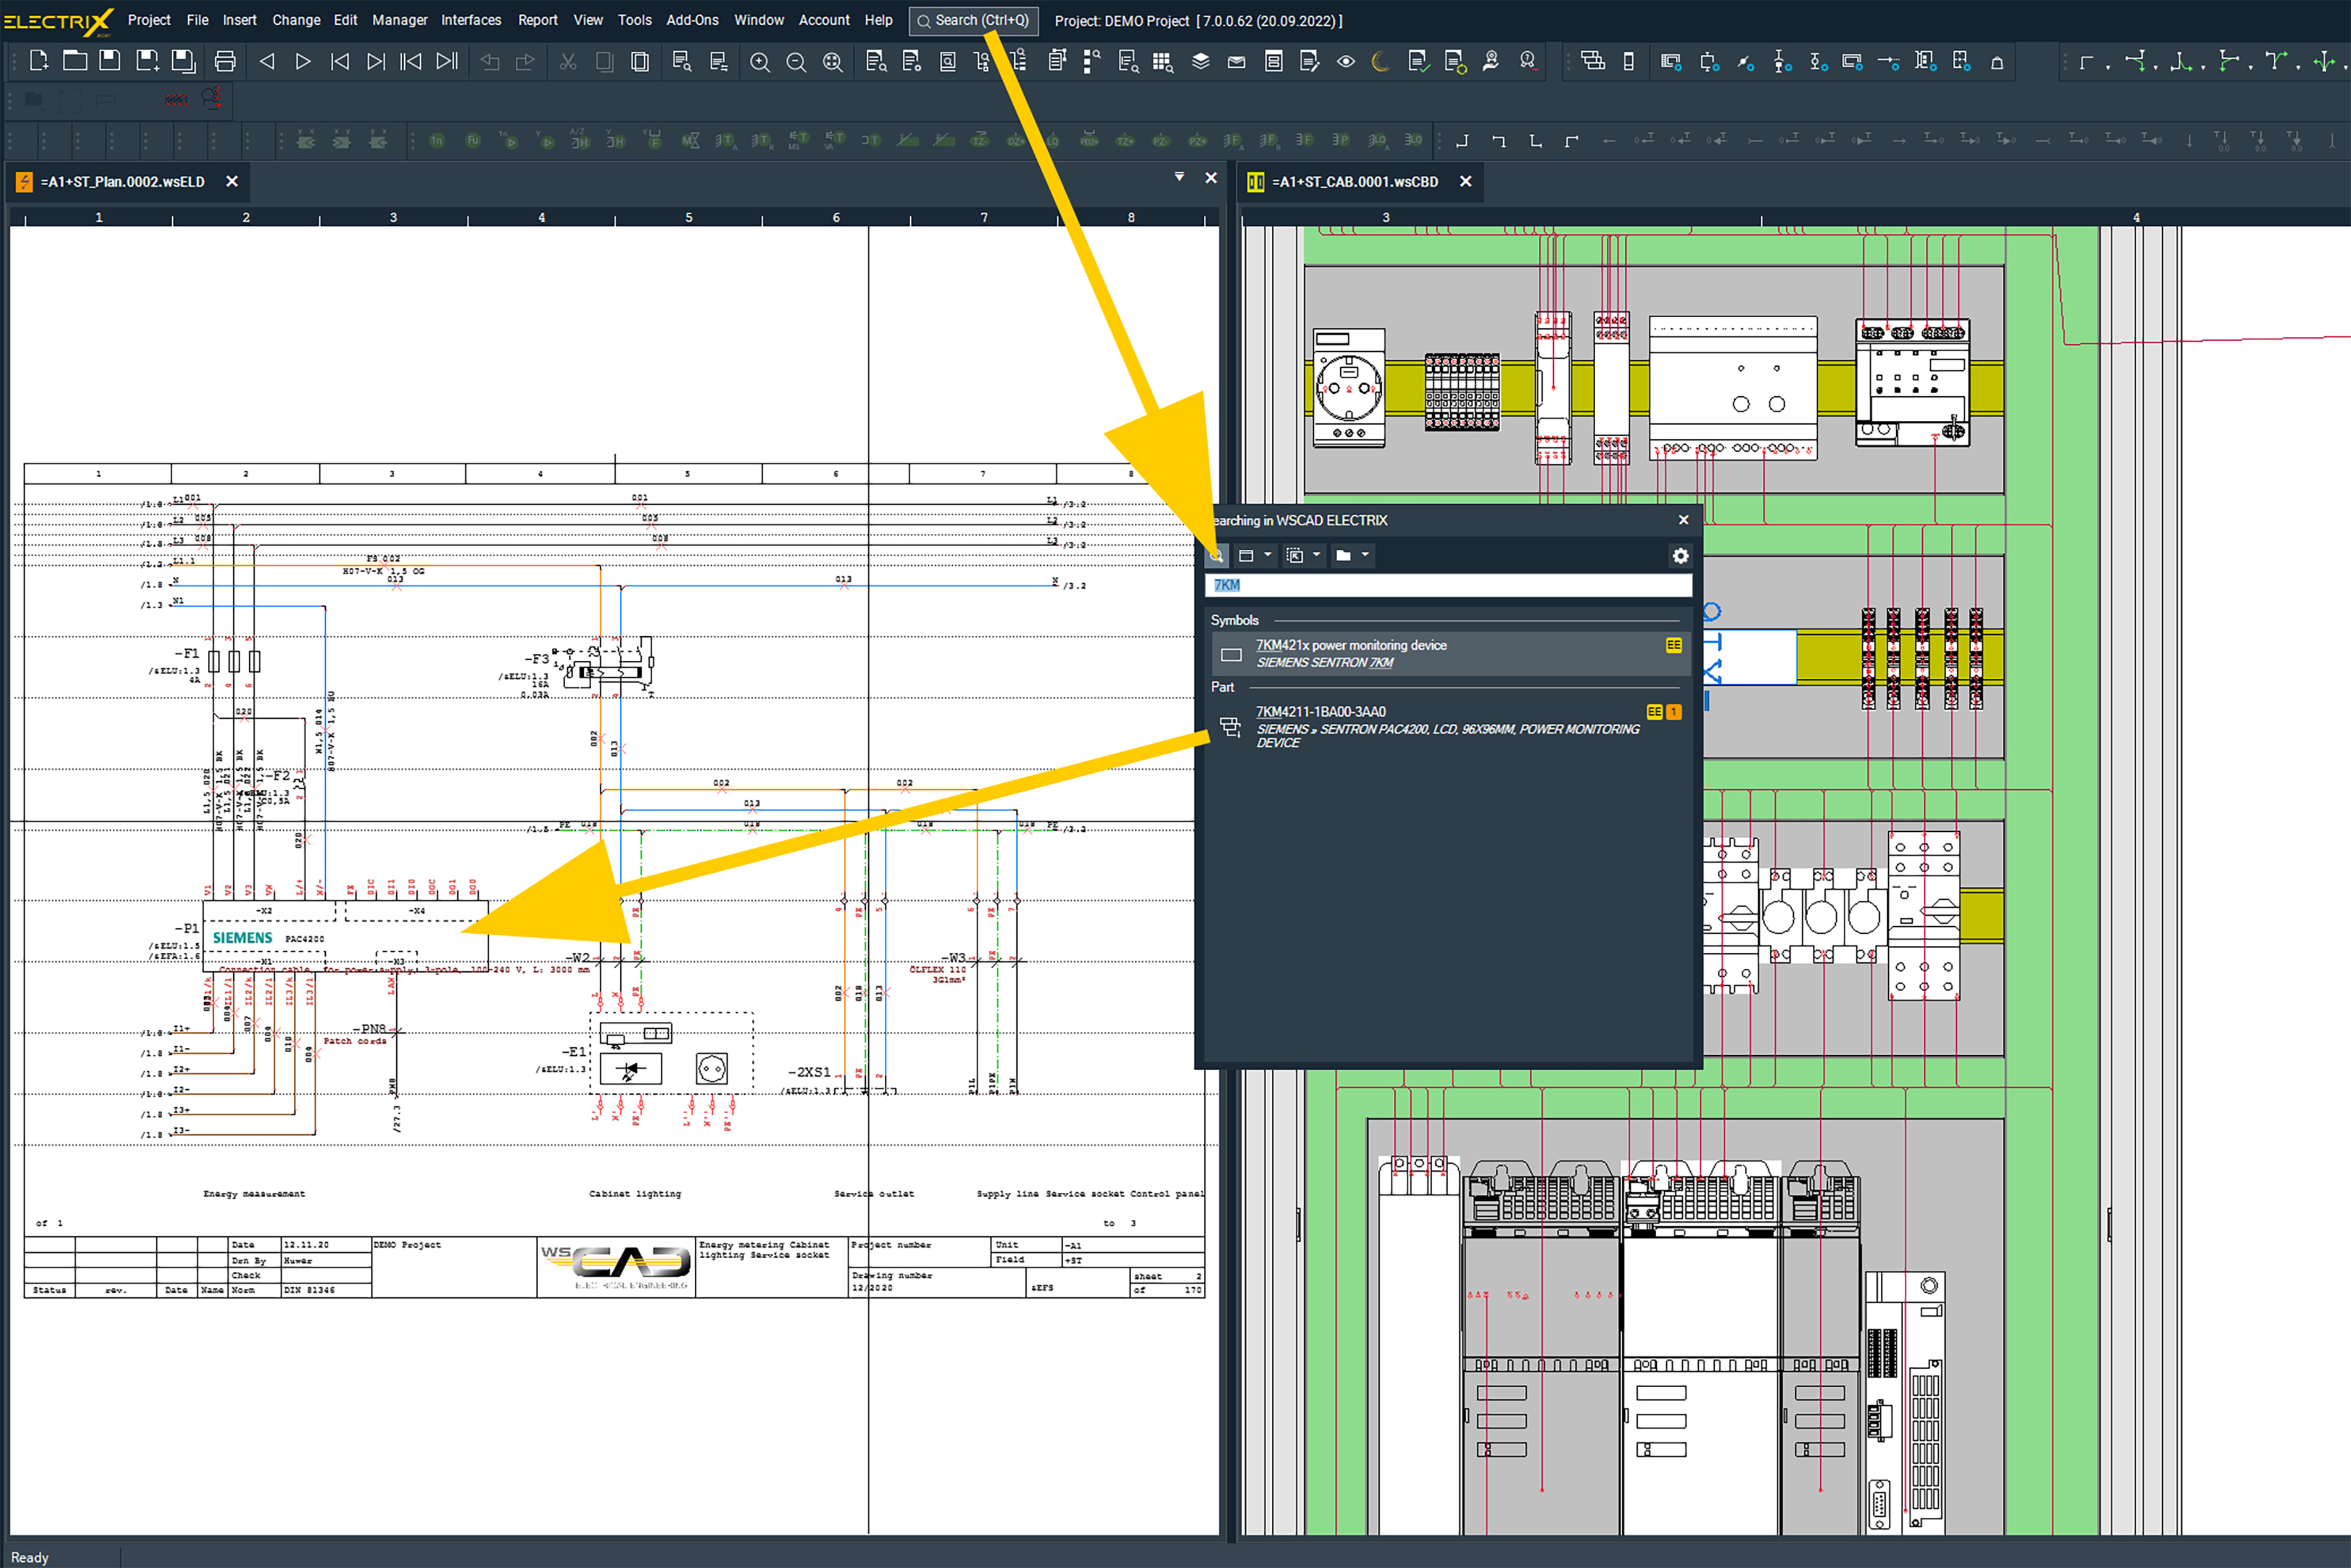Activate the Zoom In toolbar icon

(760, 61)
